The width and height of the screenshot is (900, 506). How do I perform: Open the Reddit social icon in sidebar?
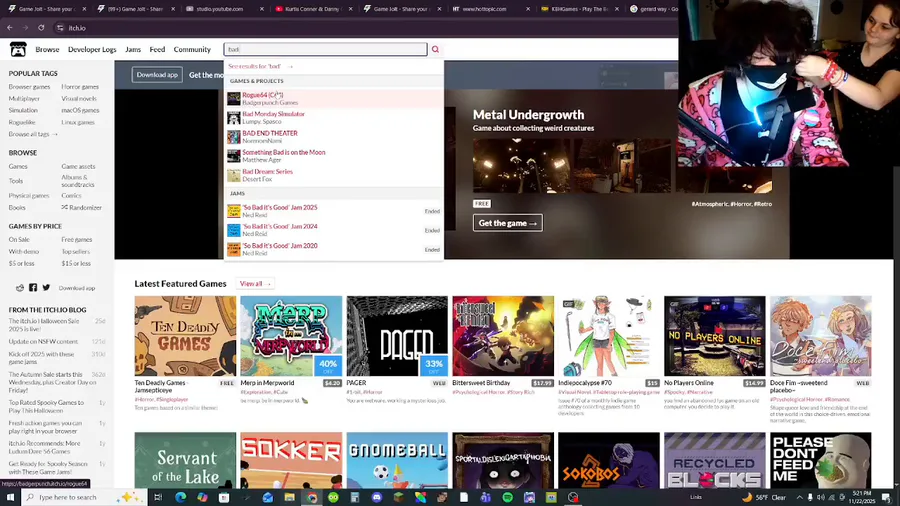click(x=20, y=288)
